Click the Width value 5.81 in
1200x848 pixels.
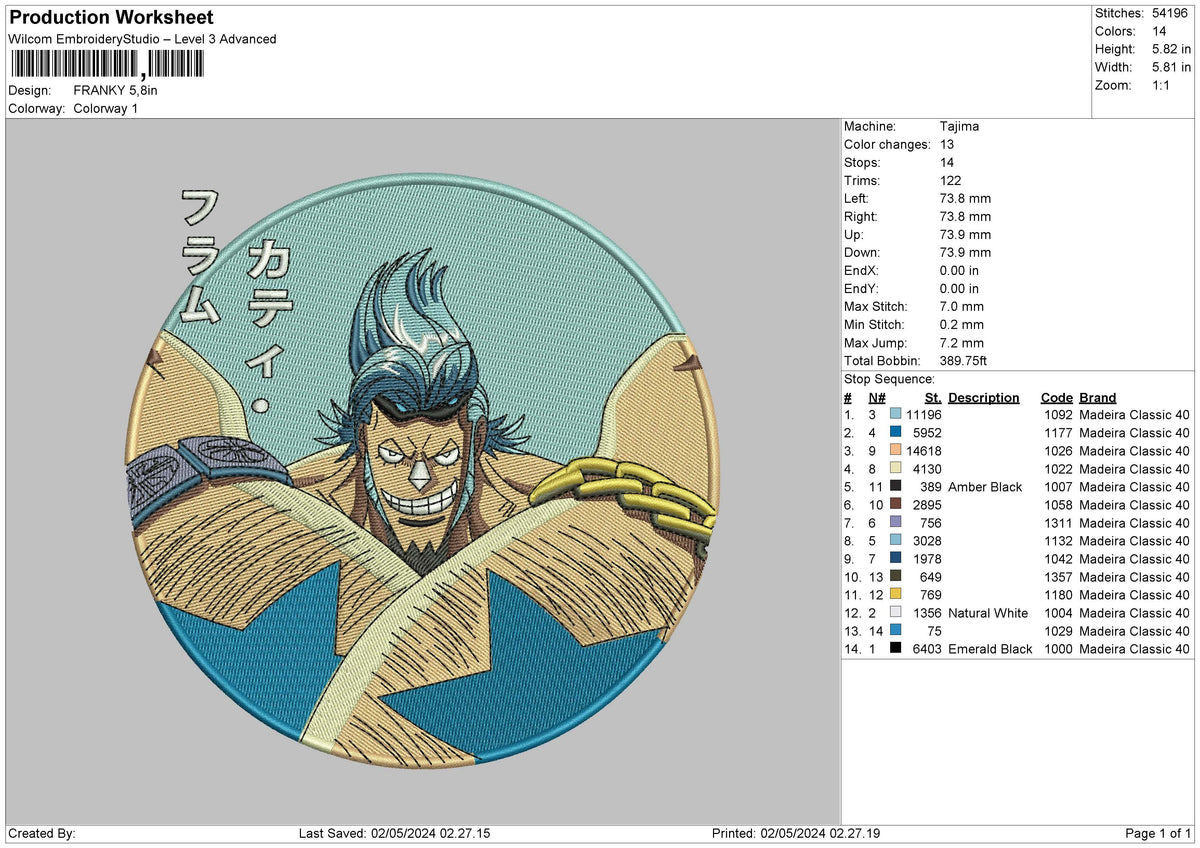point(1171,67)
